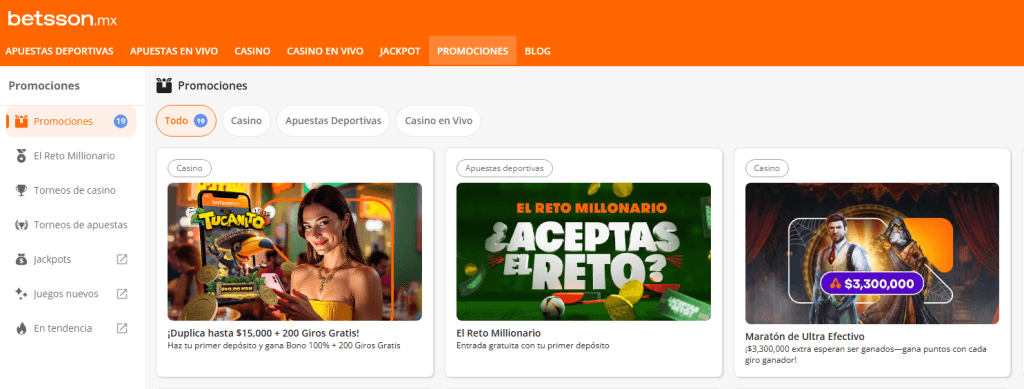The width and height of the screenshot is (1024, 389).
Task: Click the Apuestas deportivas tag on card
Action: pos(504,168)
